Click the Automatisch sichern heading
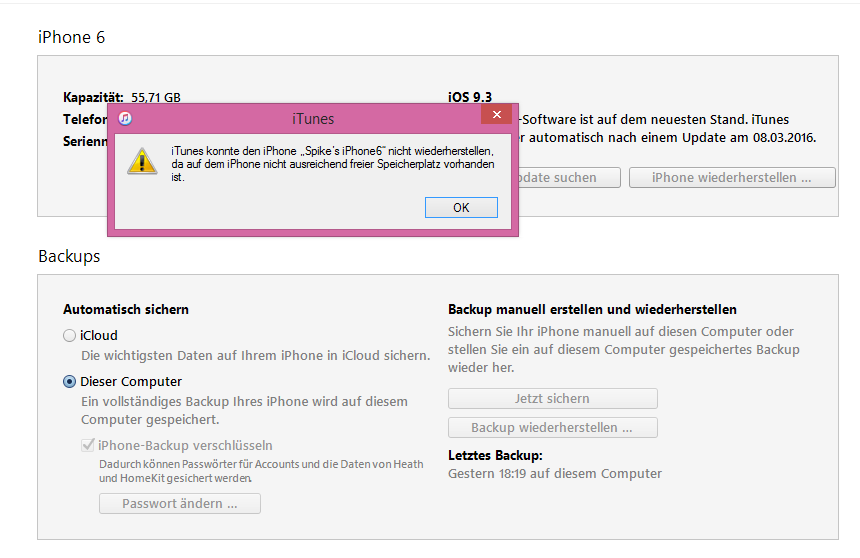 pos(126,310)
